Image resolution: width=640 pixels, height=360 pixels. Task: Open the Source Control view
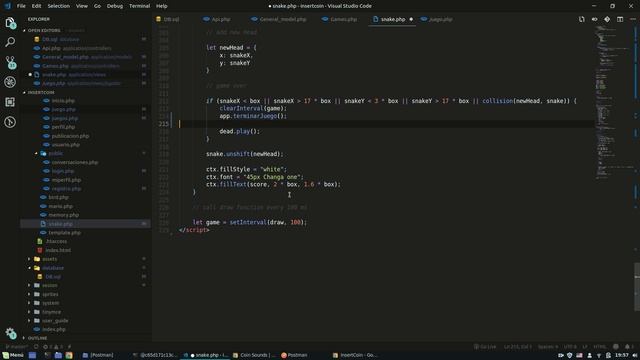pyautogui.click(x=10, y=62)
